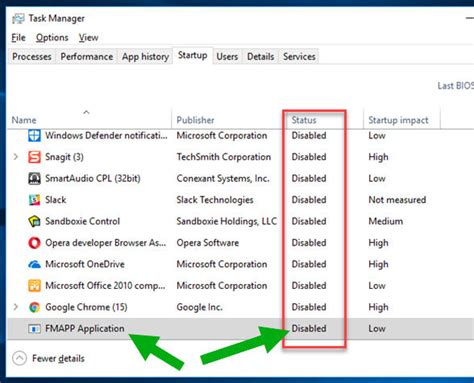The height and width of the screenshot is (383, 474).
Task: Select the Slack startup entry name
Action: point(56,200)
